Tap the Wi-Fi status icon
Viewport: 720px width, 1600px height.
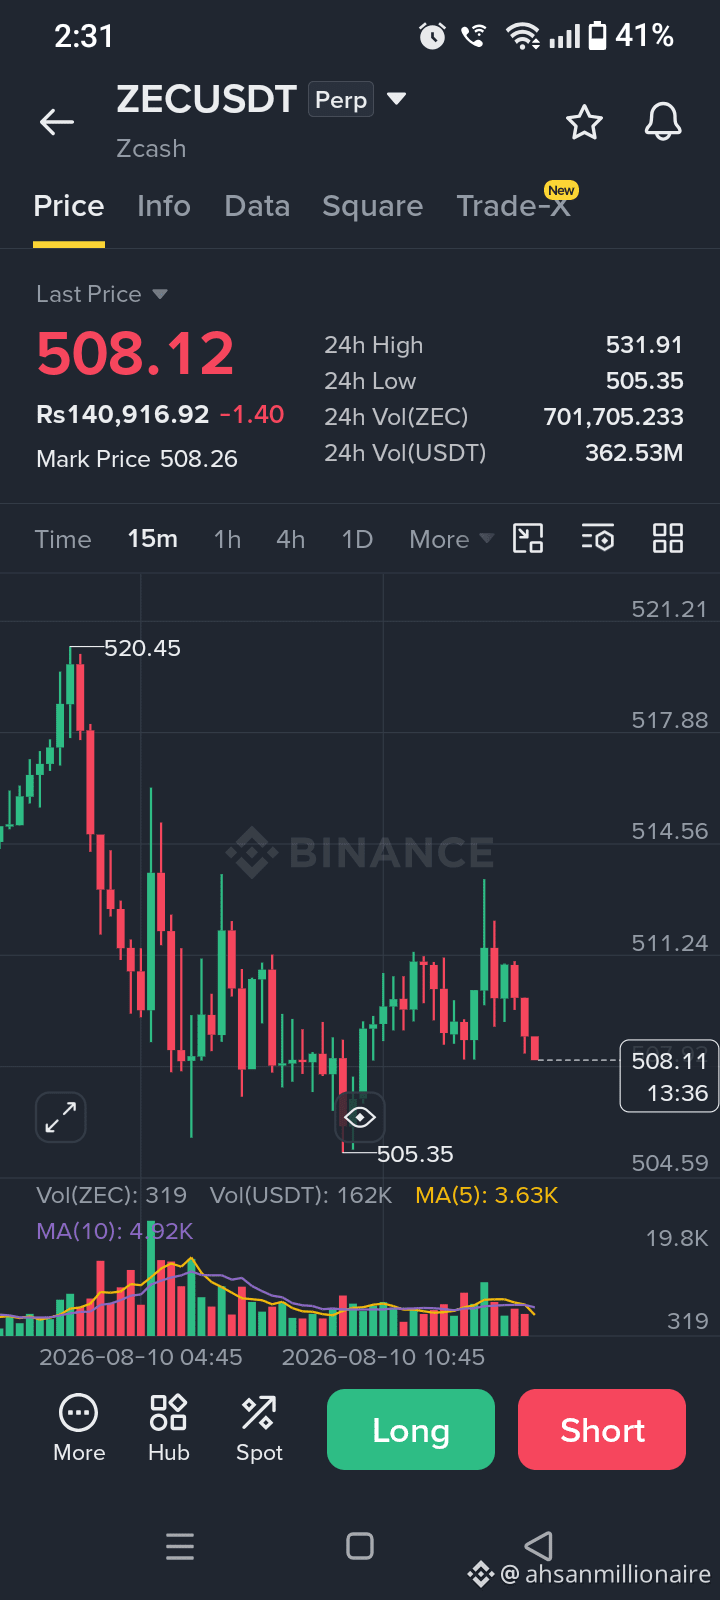click(x=522, y=37)
